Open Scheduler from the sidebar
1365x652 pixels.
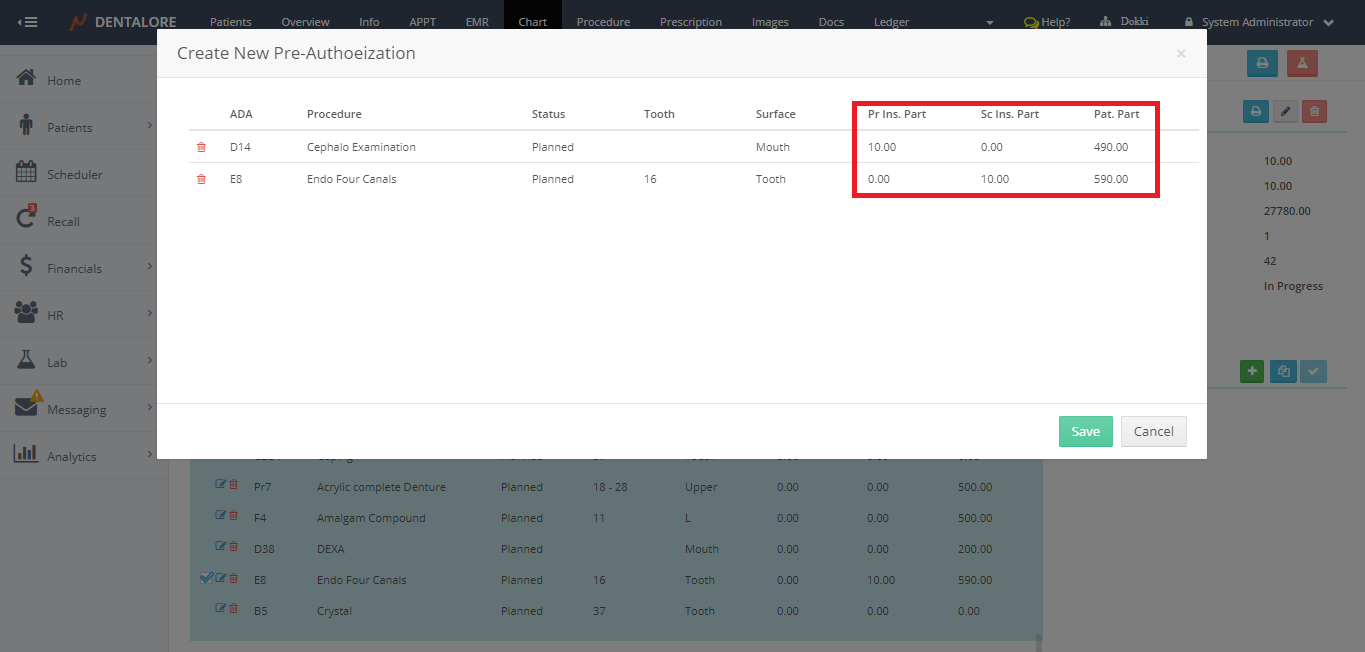click(x=74, y=174)
